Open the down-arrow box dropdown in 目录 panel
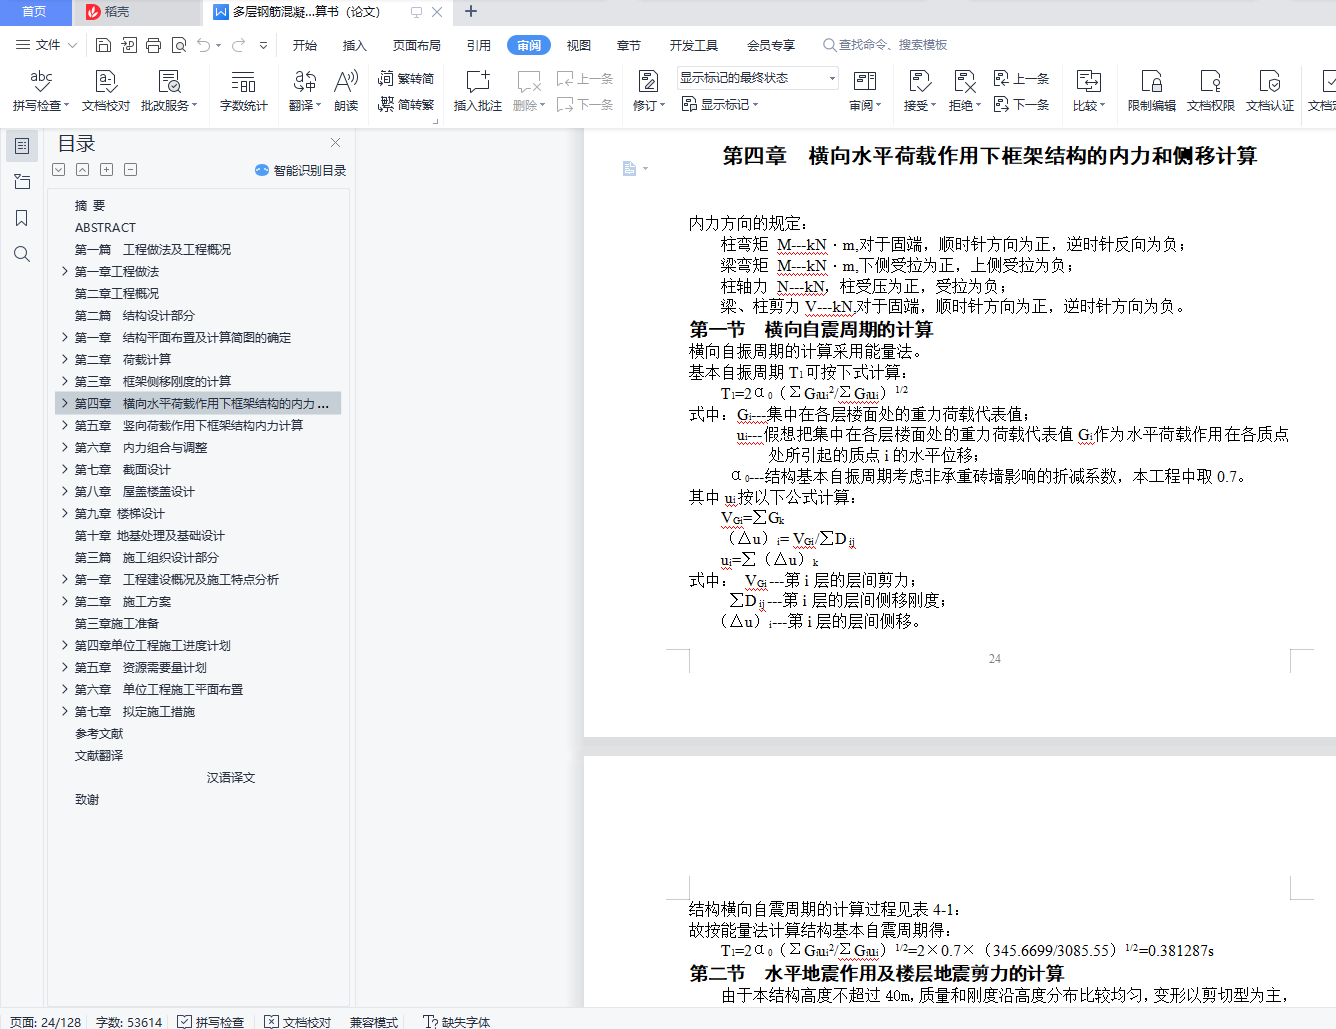 58,170
